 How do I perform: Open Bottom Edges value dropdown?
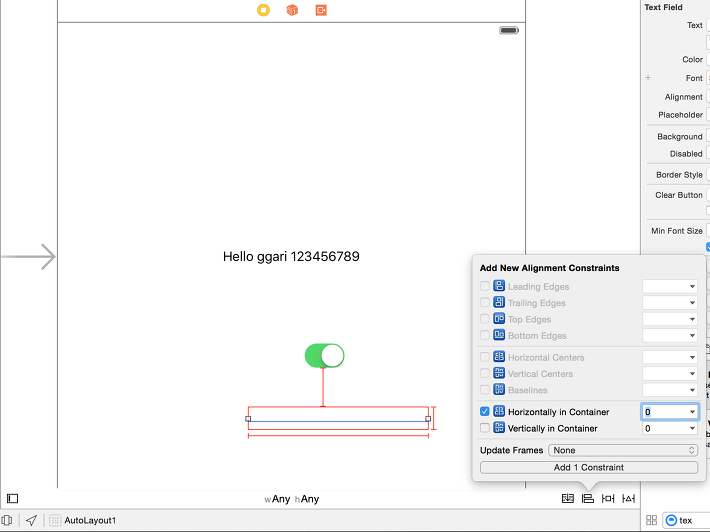tap(692, 335)
